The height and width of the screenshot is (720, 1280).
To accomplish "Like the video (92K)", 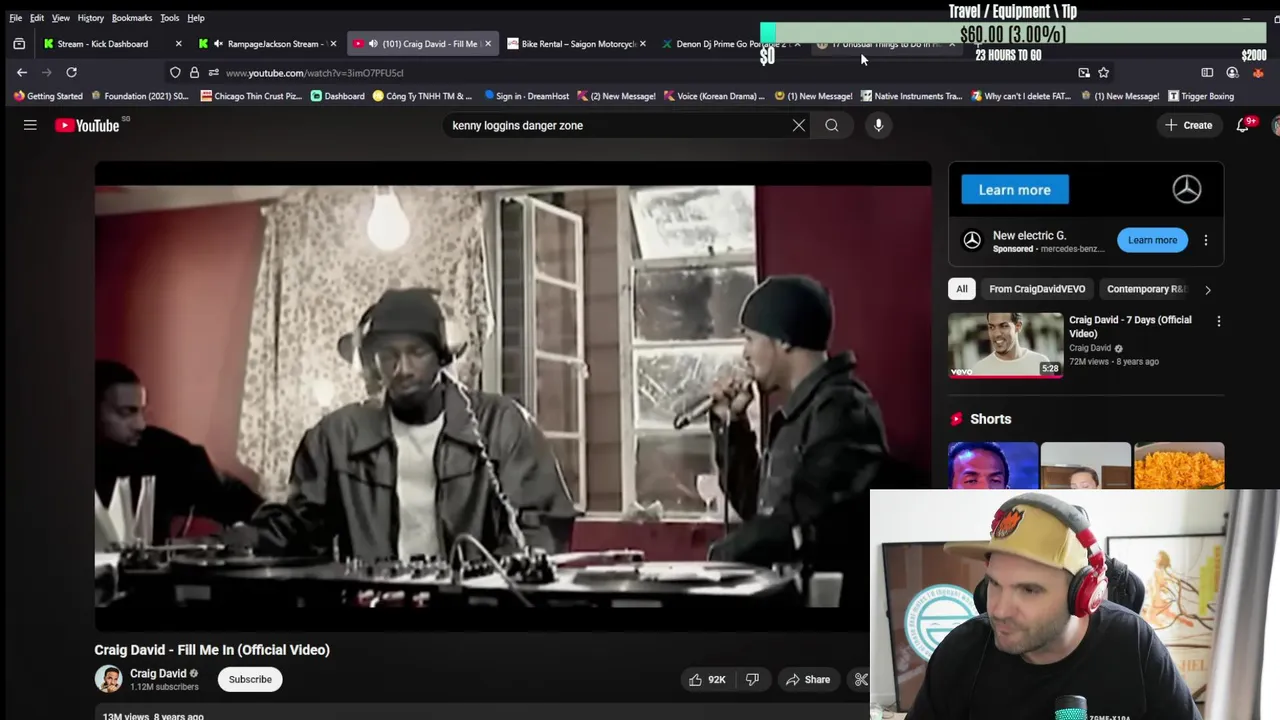I will point(708,680).
